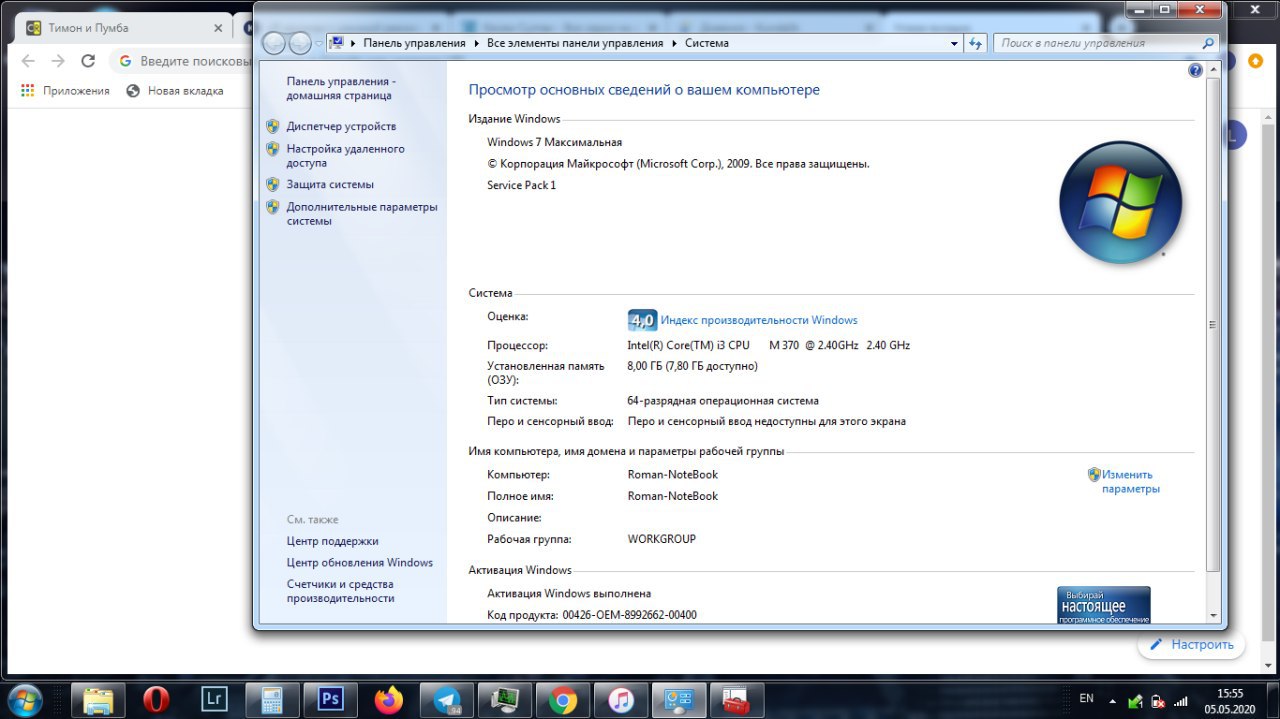Click the green safely-remove tray icon
Viewport: 1280px width, 719px height.
[x=1135, y=700]
